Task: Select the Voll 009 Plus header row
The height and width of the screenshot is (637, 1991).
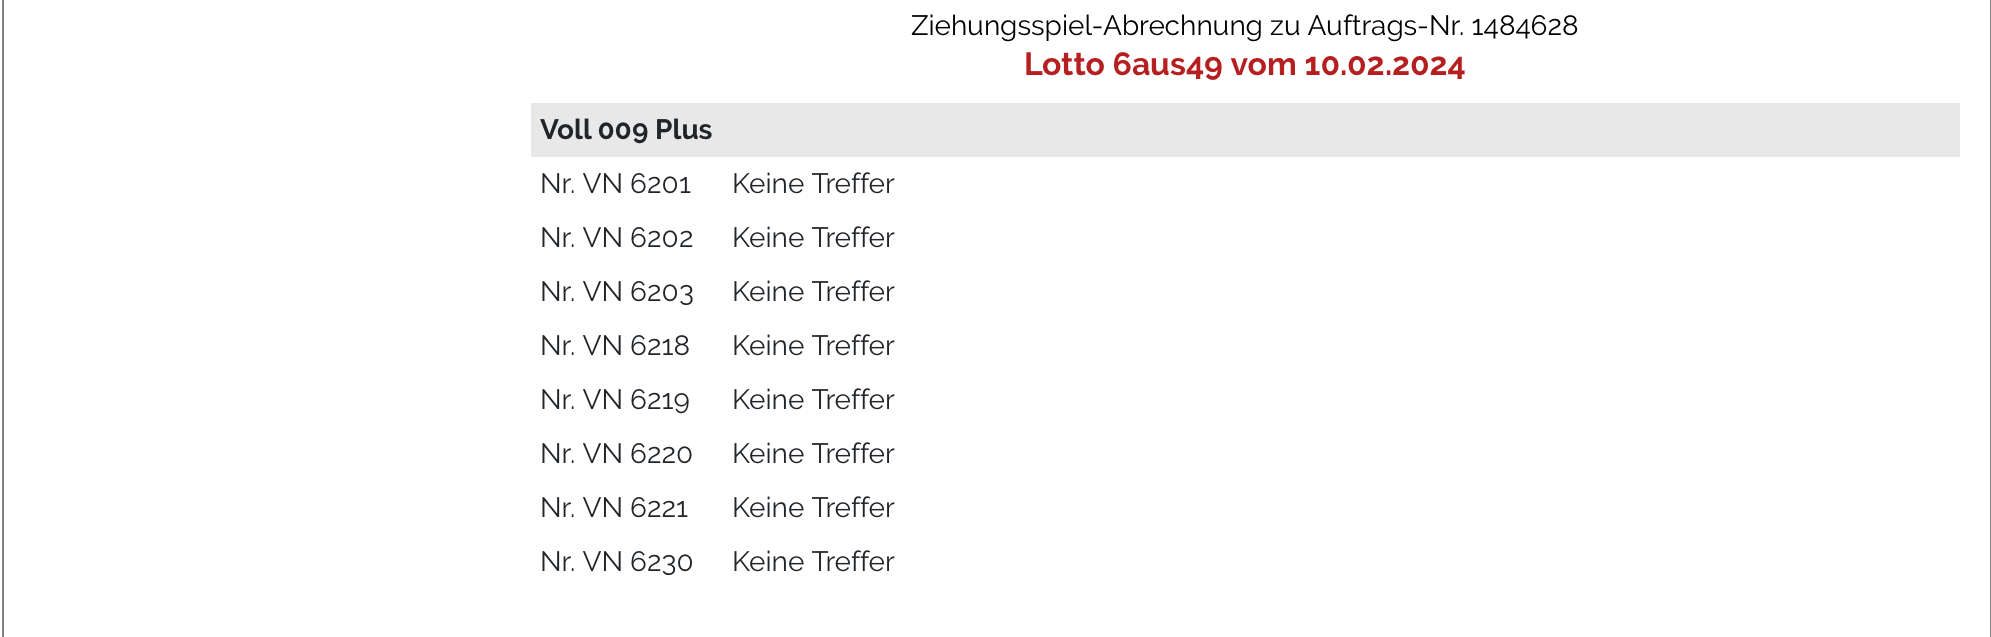Action: tap(1245, 130)
